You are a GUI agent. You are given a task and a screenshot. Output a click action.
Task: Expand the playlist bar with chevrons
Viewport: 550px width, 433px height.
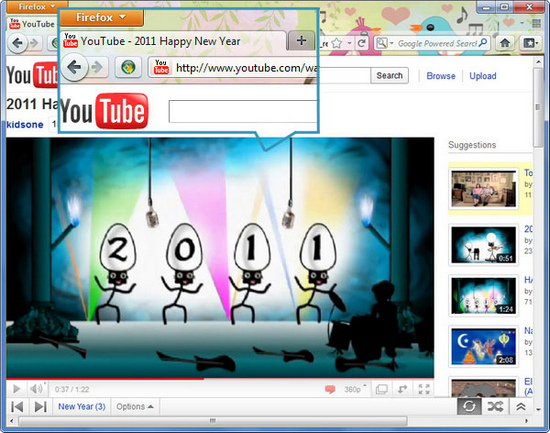tap(521, 407)
